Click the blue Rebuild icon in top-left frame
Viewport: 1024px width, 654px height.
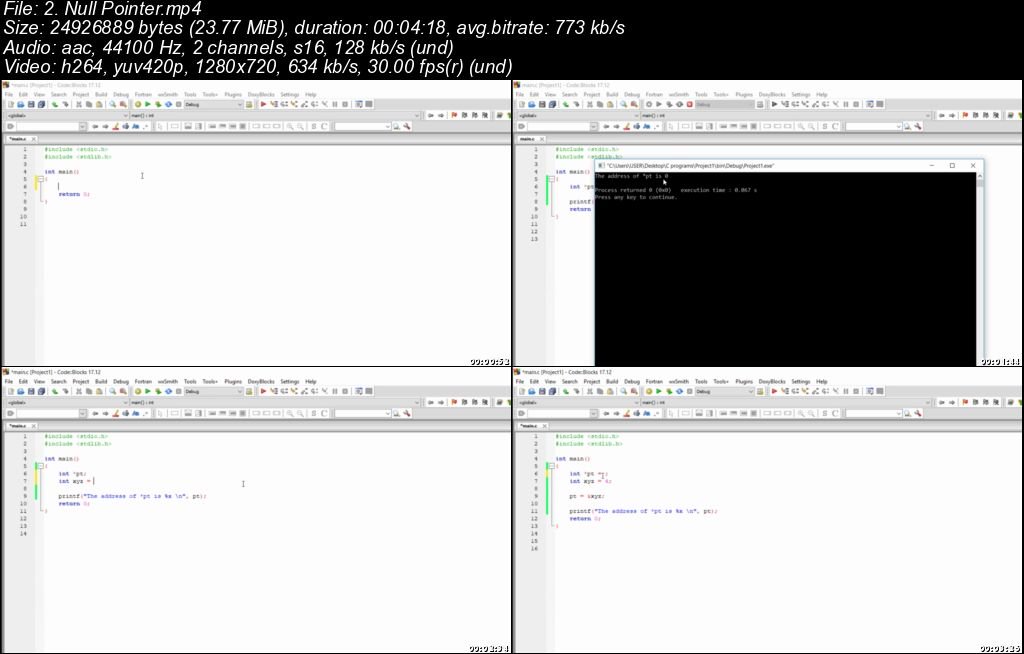168,105
